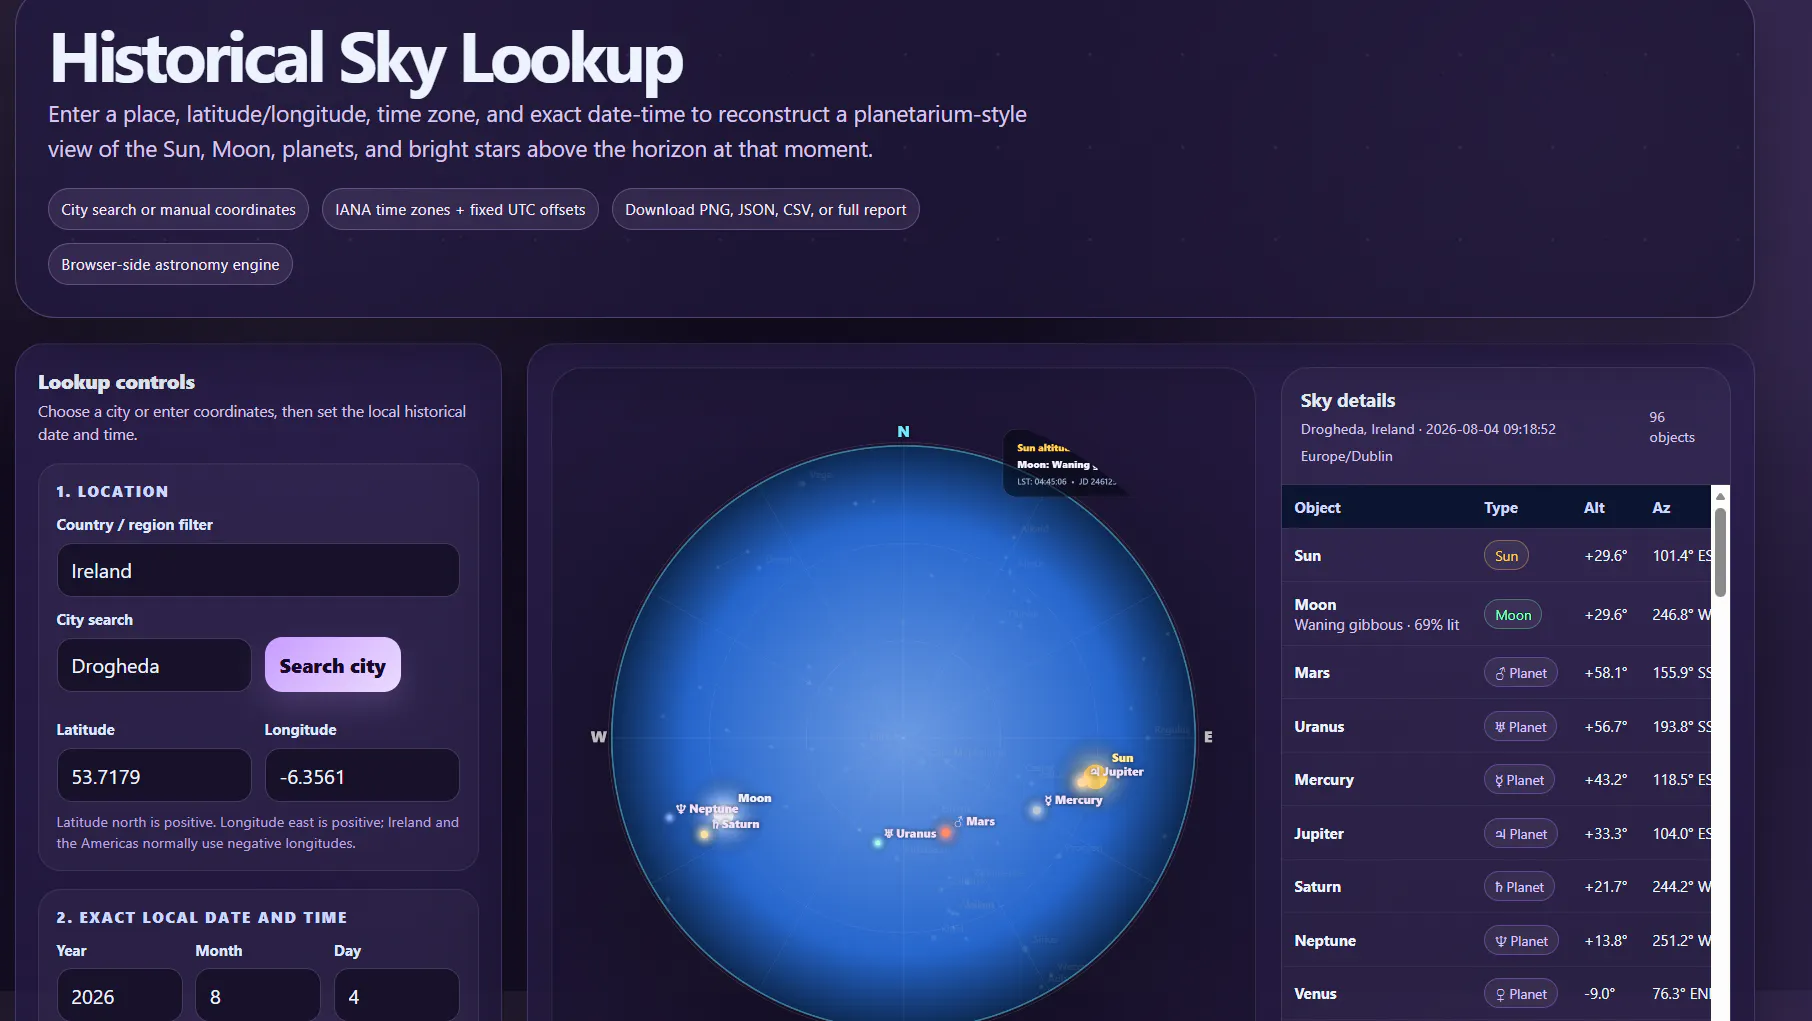This screenshot has height=1021, width=1812.
Task: Click the Planet badge in the Neptune row
Action: pos(1521,941)
